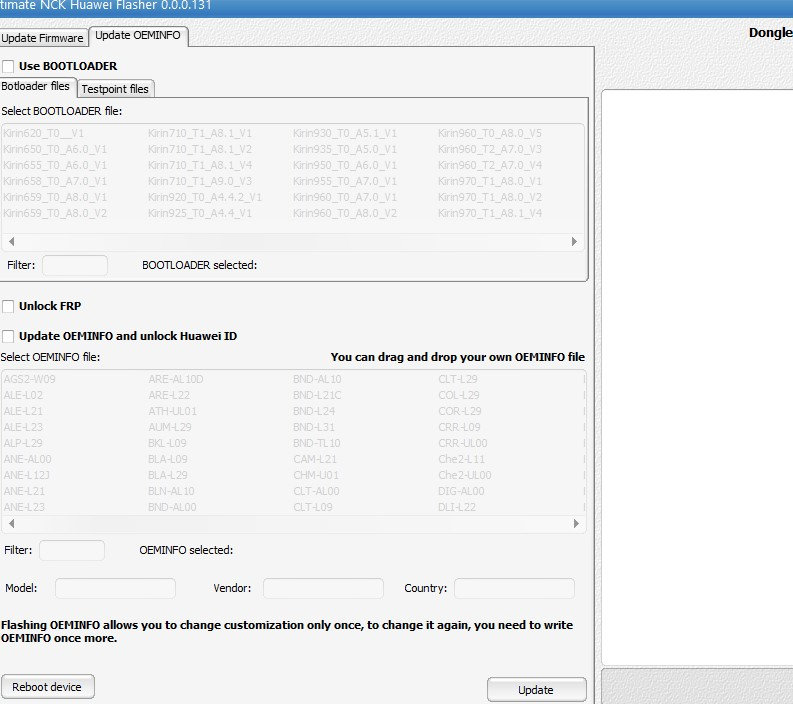Select OEMINFO file ARE-L22
This screenshot has height=704, width=793.
169,395
